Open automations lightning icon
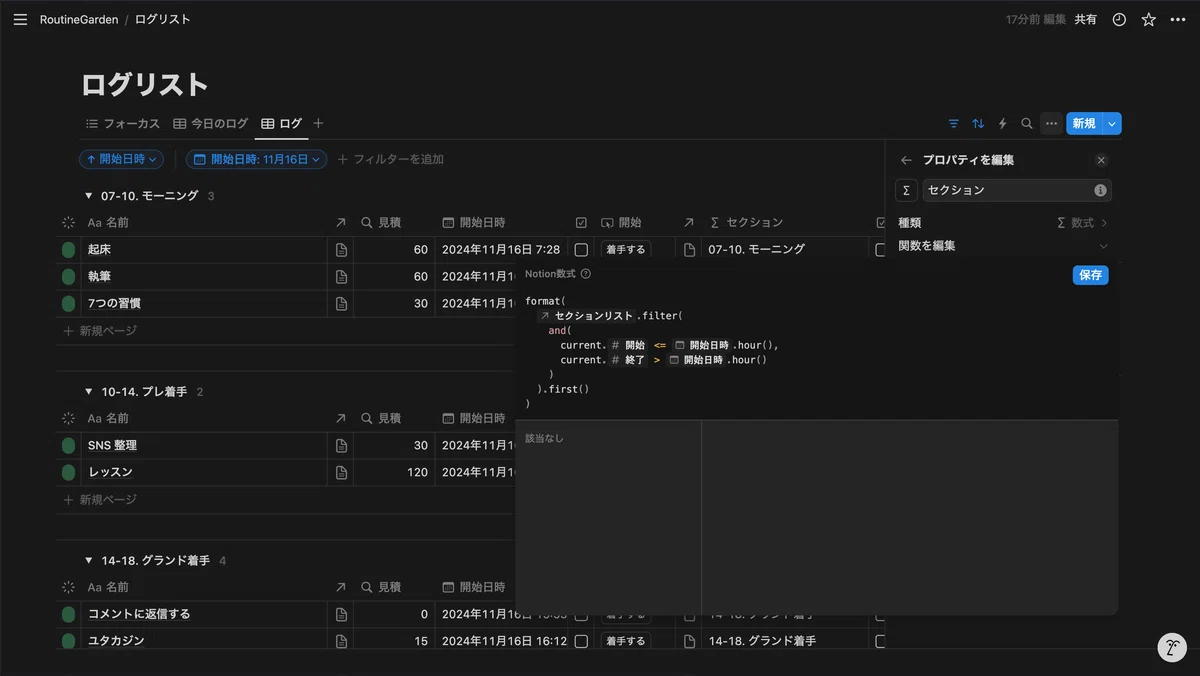Image resolution: width=1200 pixels, height=676 pixels. click(1002, 123)
